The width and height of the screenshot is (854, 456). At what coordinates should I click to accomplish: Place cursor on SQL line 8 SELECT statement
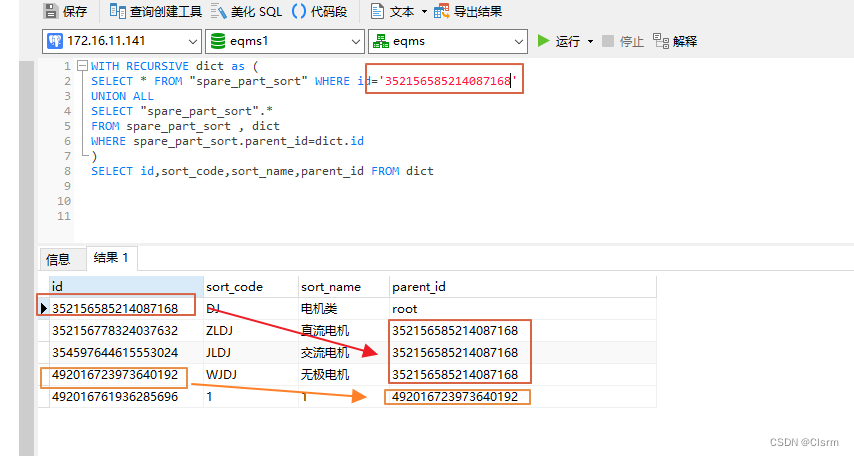(x=262, y=171)
